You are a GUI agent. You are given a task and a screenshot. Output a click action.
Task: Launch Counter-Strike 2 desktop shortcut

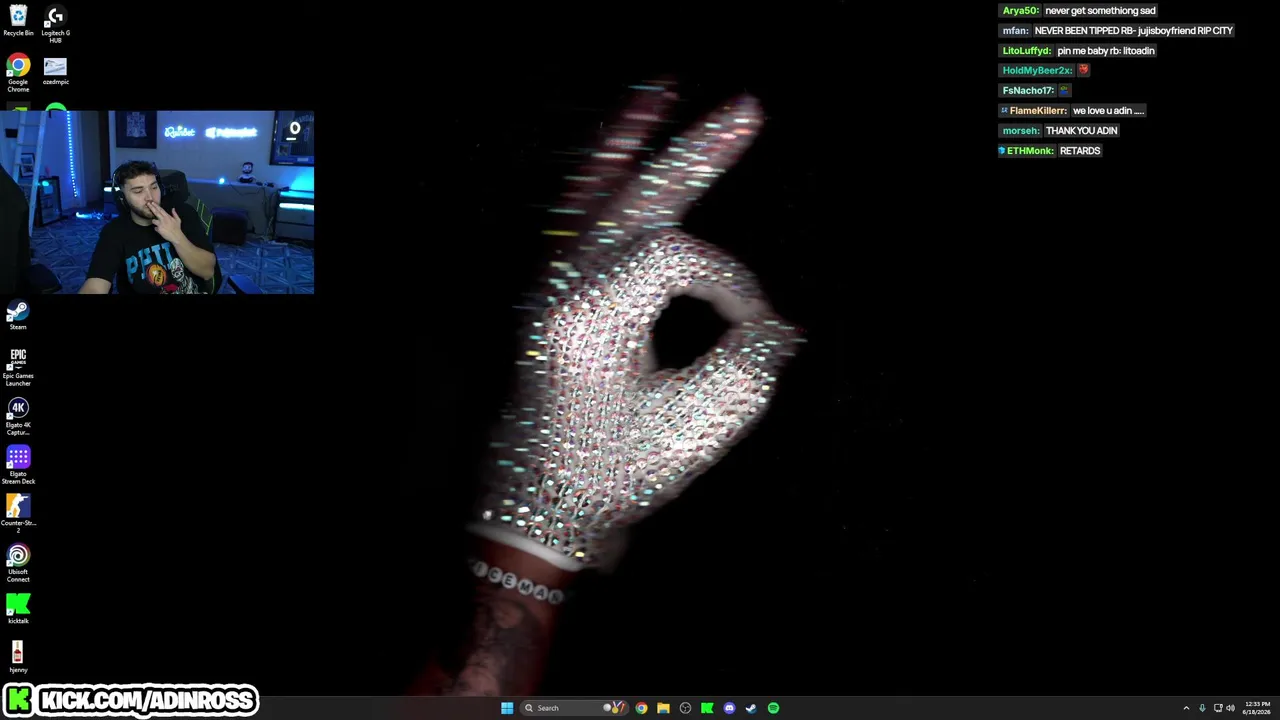[x=18, y=513]
